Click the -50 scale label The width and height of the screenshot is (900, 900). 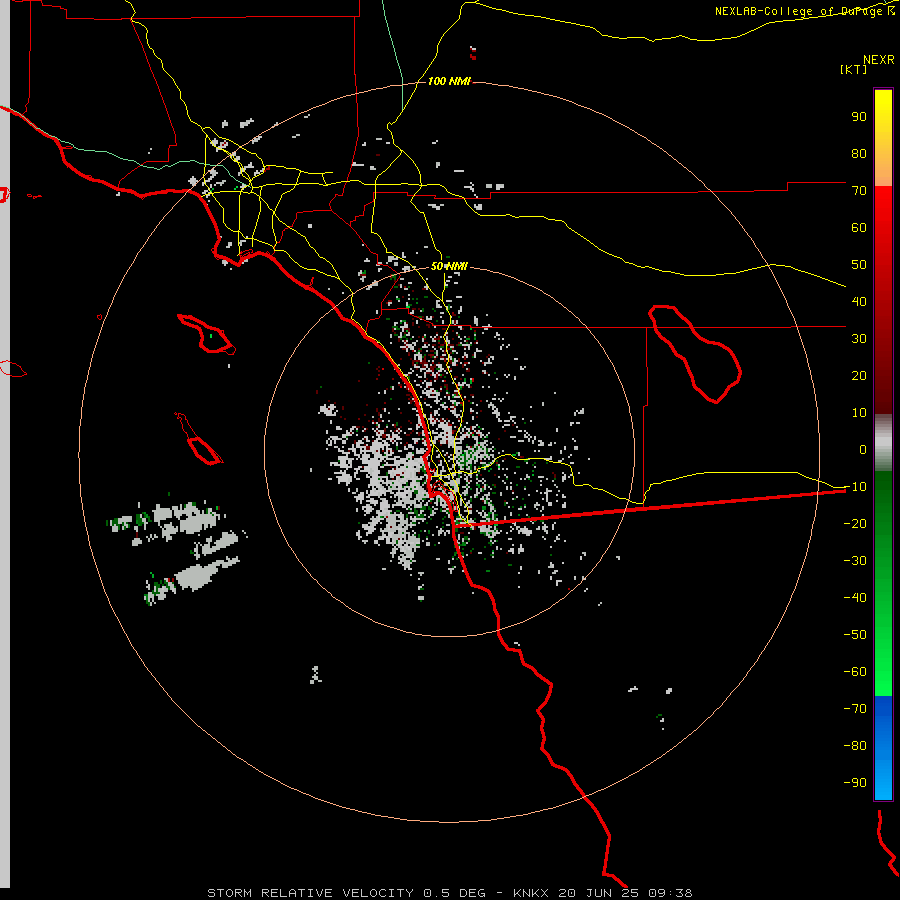(855, 635)
